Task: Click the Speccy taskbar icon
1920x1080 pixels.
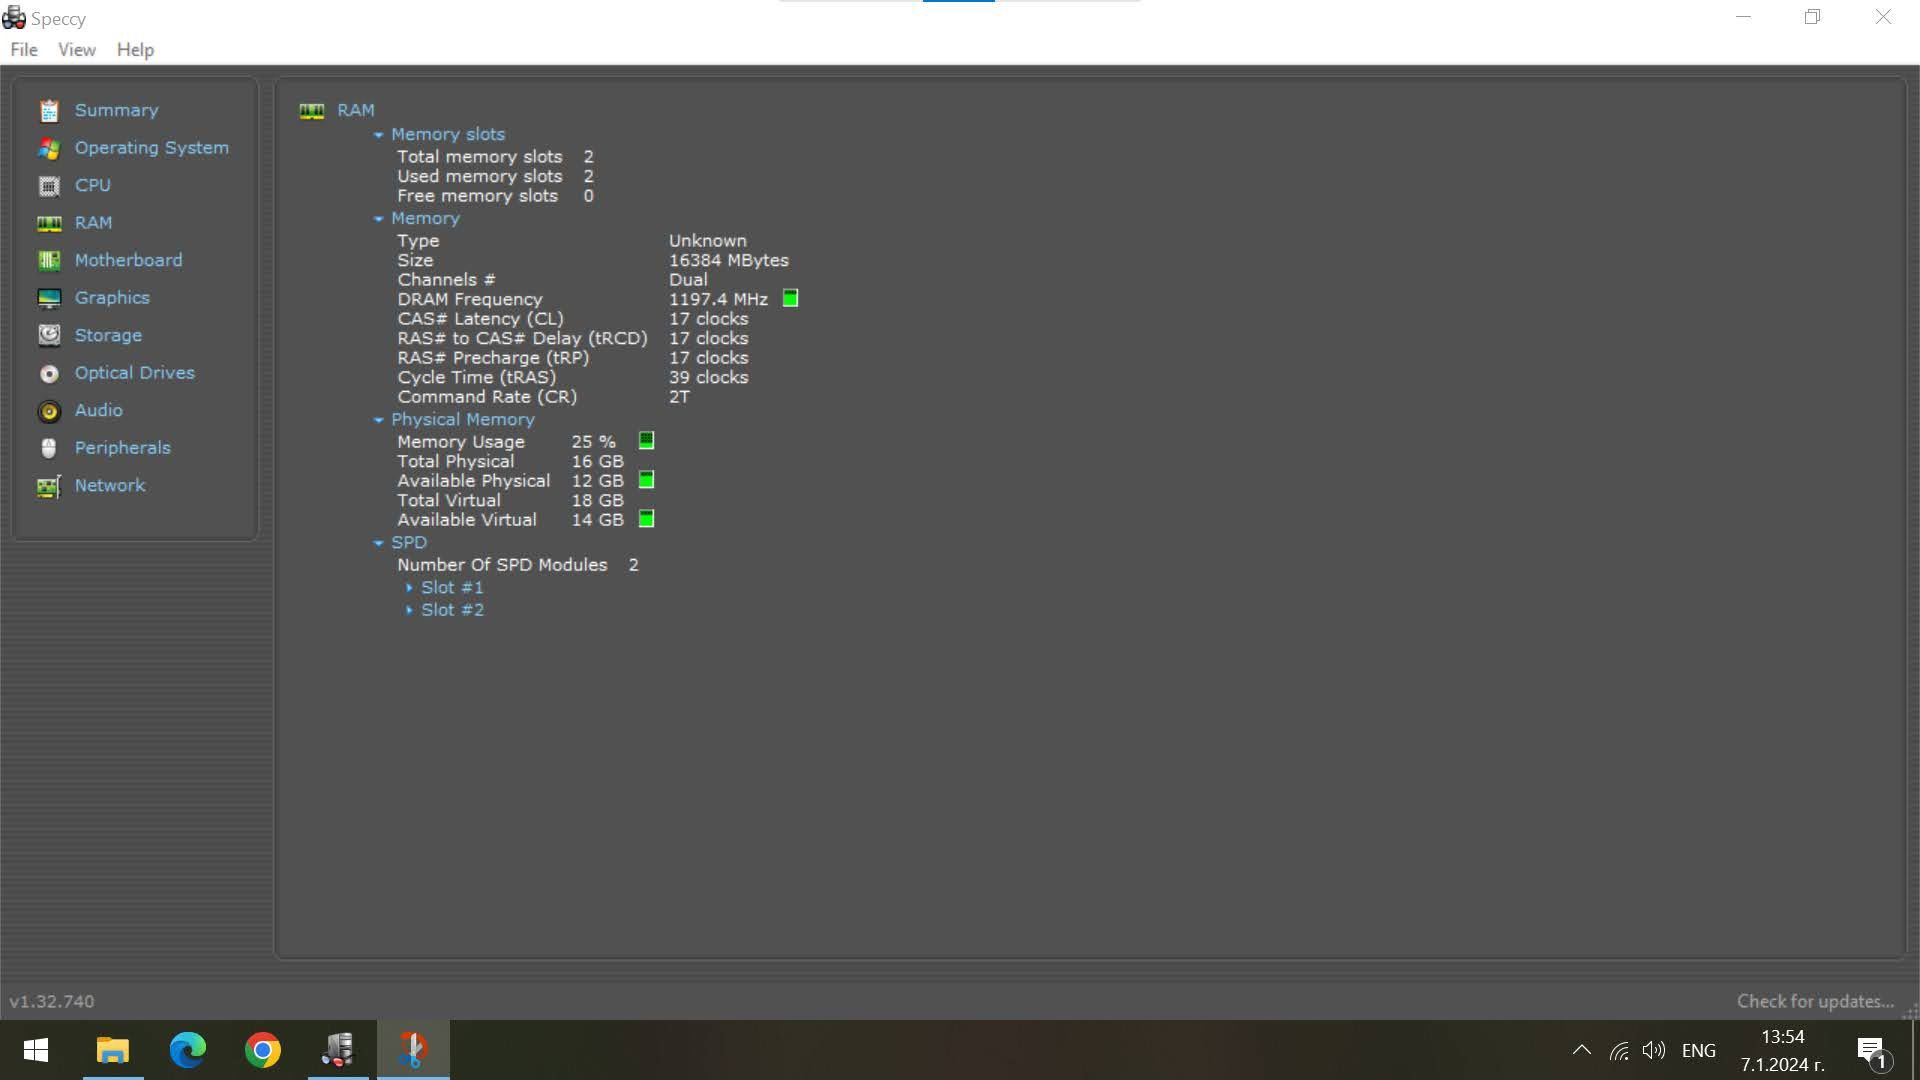Action: tap(338, 1050)
